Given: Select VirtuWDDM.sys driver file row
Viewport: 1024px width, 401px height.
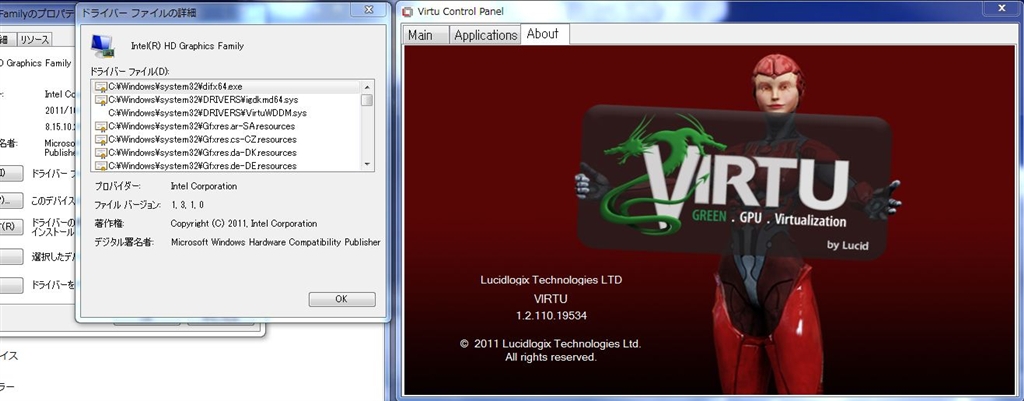Looking at the screenshot, I should (x=227, y=113).
